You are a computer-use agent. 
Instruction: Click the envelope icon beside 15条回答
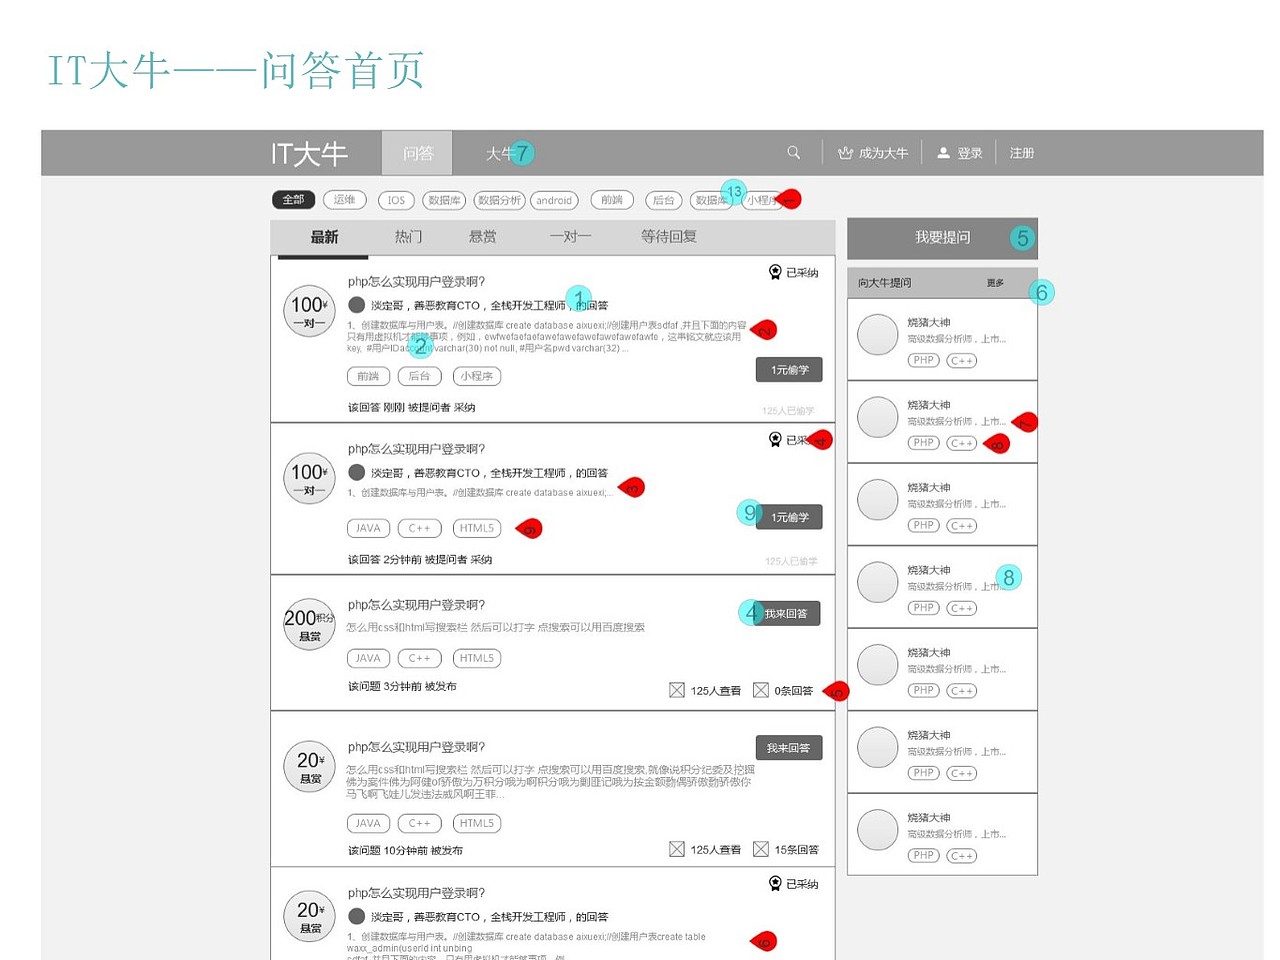click(x=762, y=849)
